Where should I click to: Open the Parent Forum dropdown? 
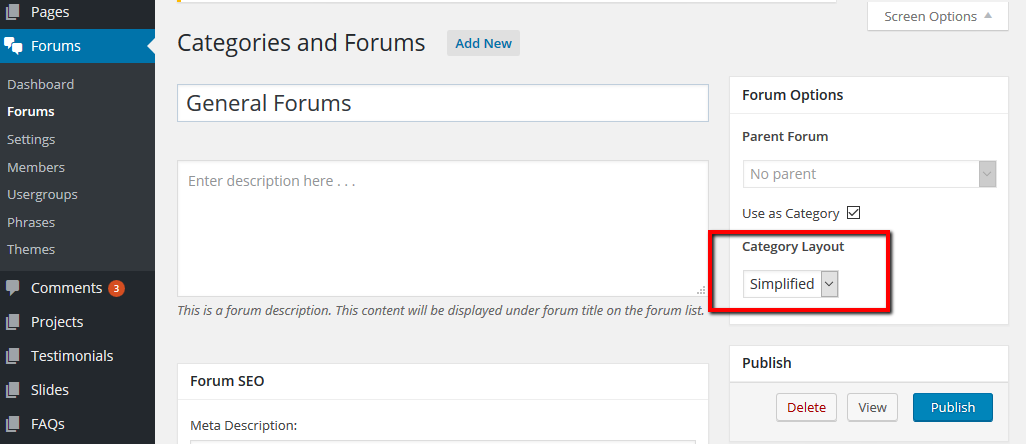tap(869, 174)
